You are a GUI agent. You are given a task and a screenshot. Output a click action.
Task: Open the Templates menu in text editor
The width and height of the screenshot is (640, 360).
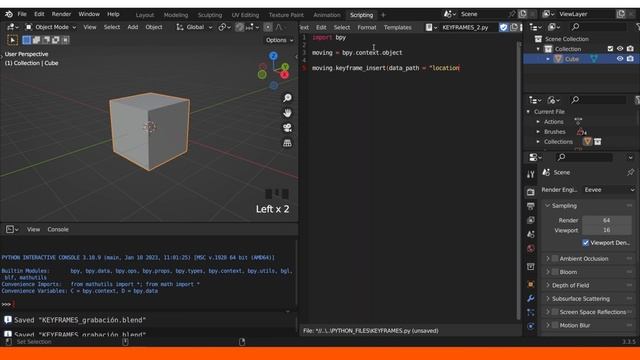[398, 27]
